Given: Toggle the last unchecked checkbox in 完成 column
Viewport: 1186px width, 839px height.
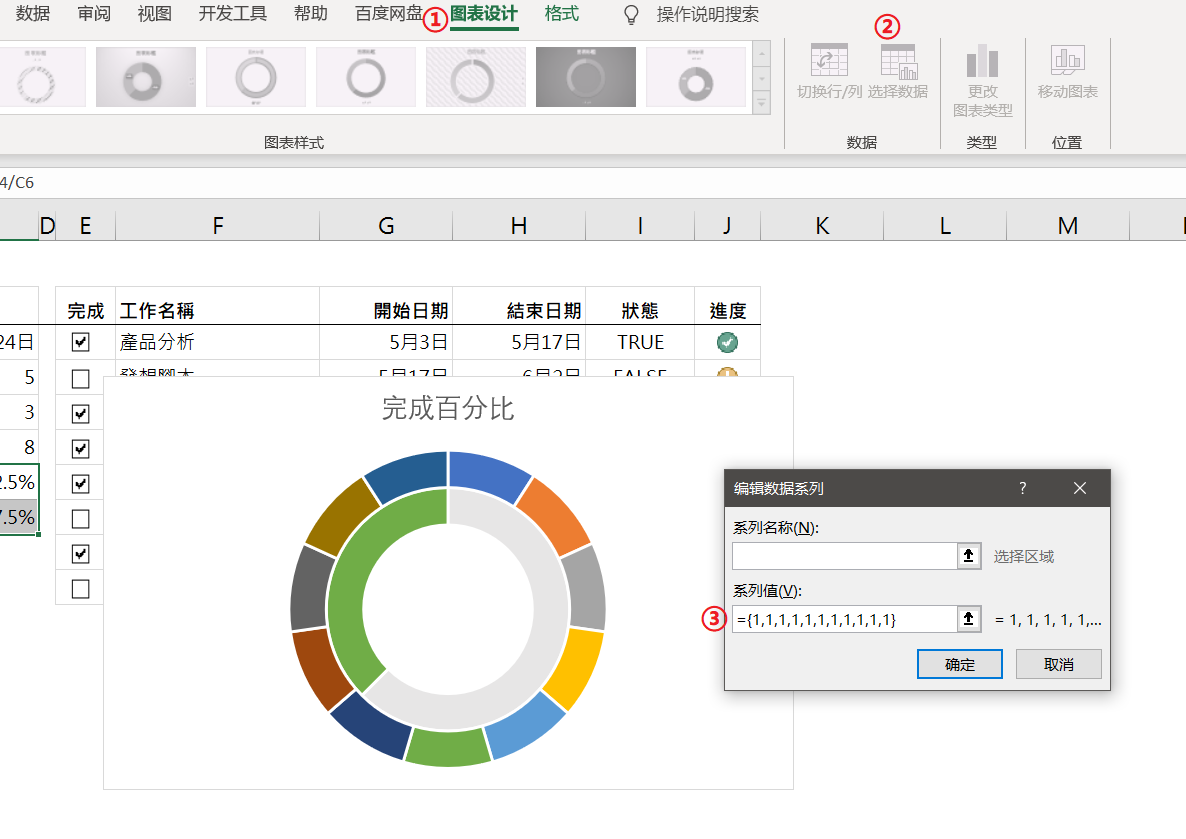Looking at the screenshot, I should click(80, 589).
